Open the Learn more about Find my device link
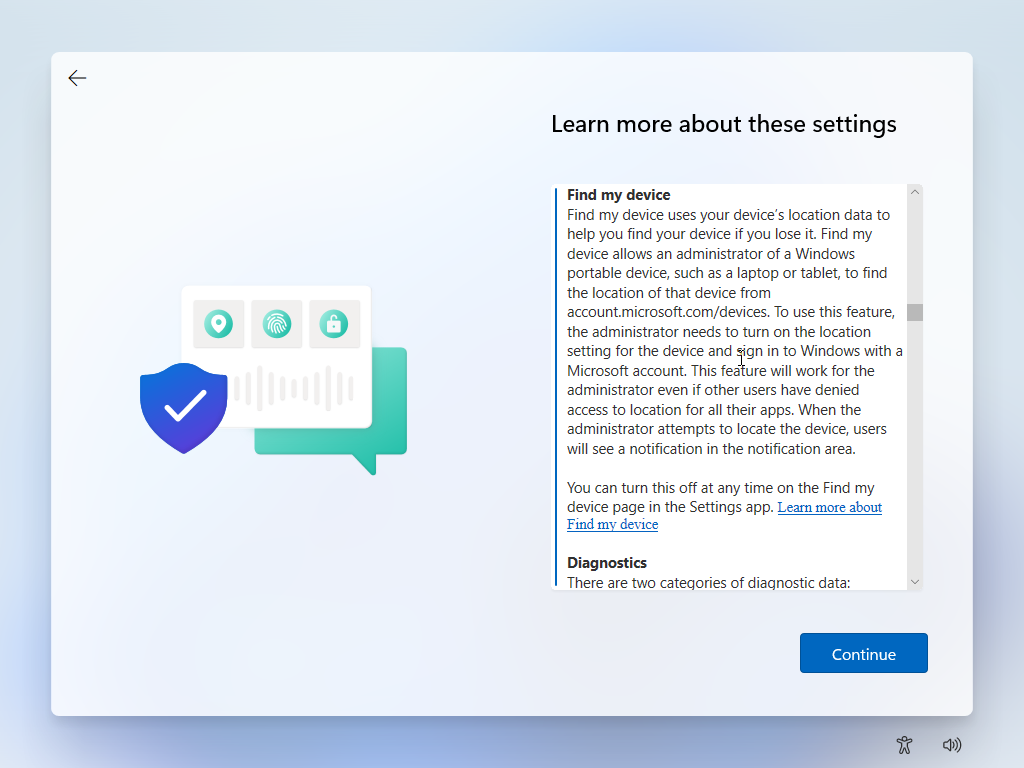Screen dimensions: 1024x768 (829, 508)
